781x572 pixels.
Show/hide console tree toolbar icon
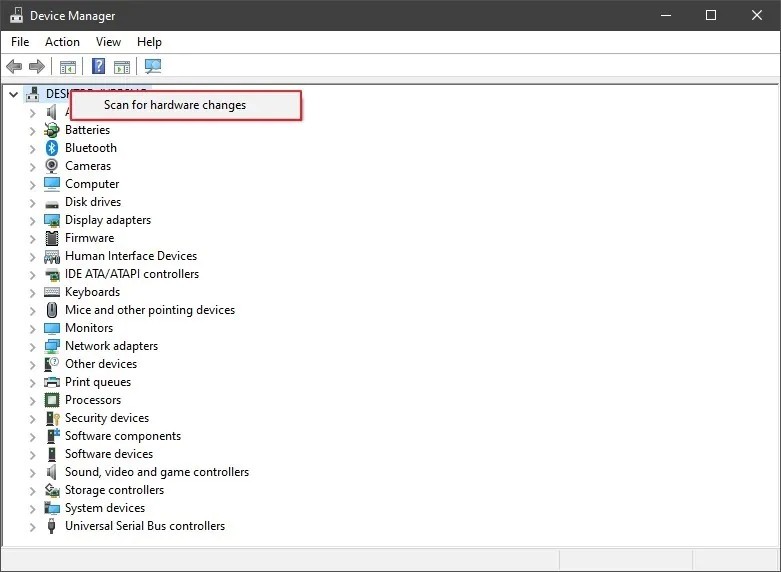(x=68, y=67)
